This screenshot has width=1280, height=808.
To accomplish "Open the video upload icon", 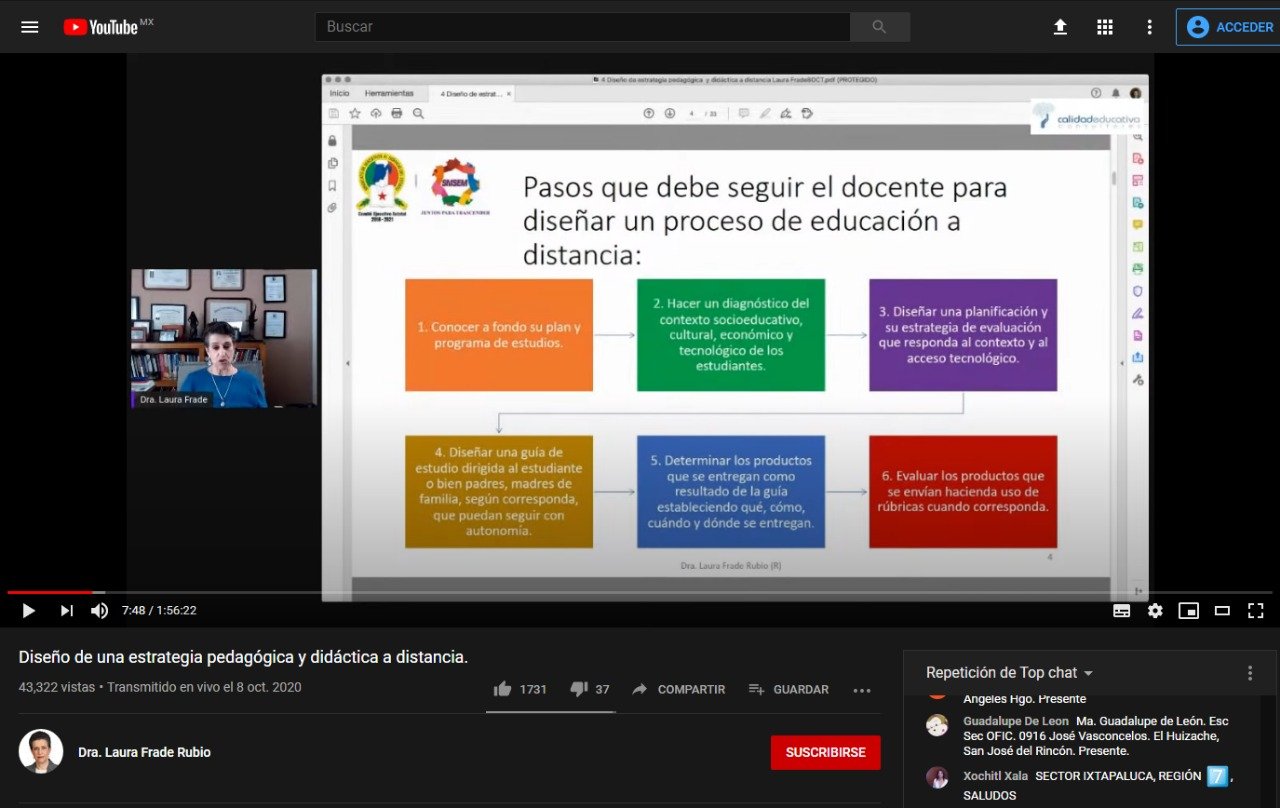I will pyautogui.click(x=1060, y=27).
